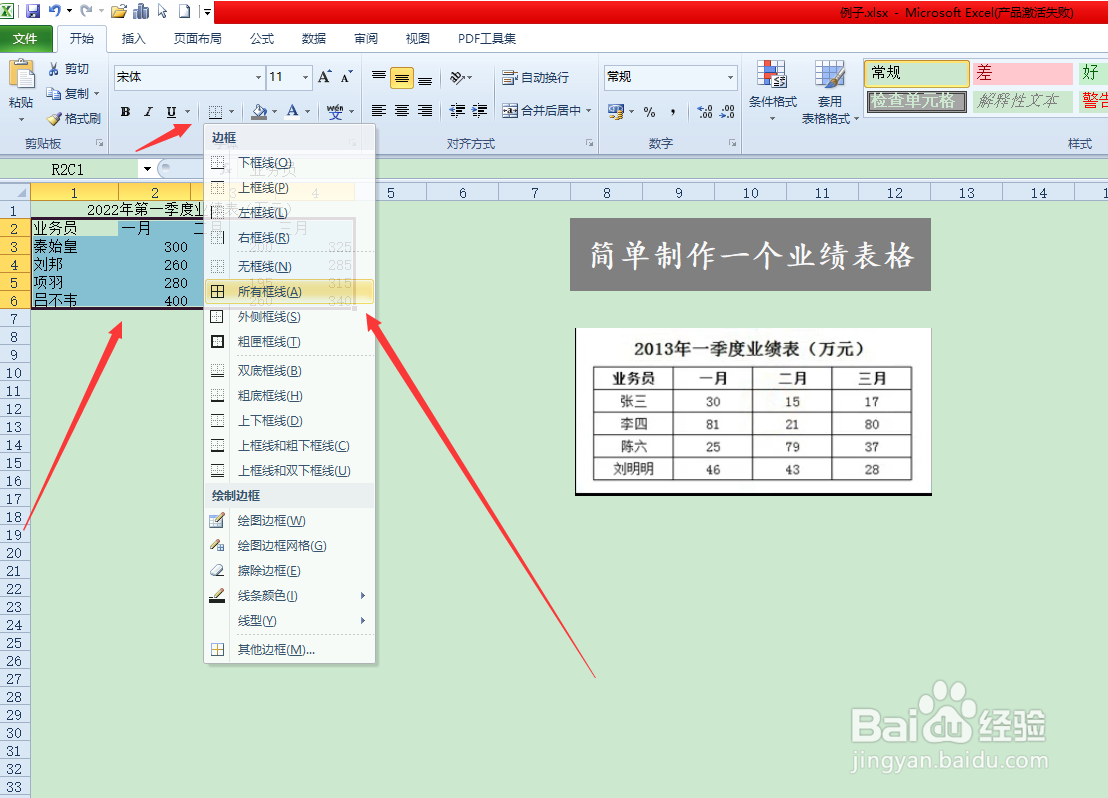Open the font name dropdown 宋体
Viewport: 1108px width, 798px height.
[257, 77]
